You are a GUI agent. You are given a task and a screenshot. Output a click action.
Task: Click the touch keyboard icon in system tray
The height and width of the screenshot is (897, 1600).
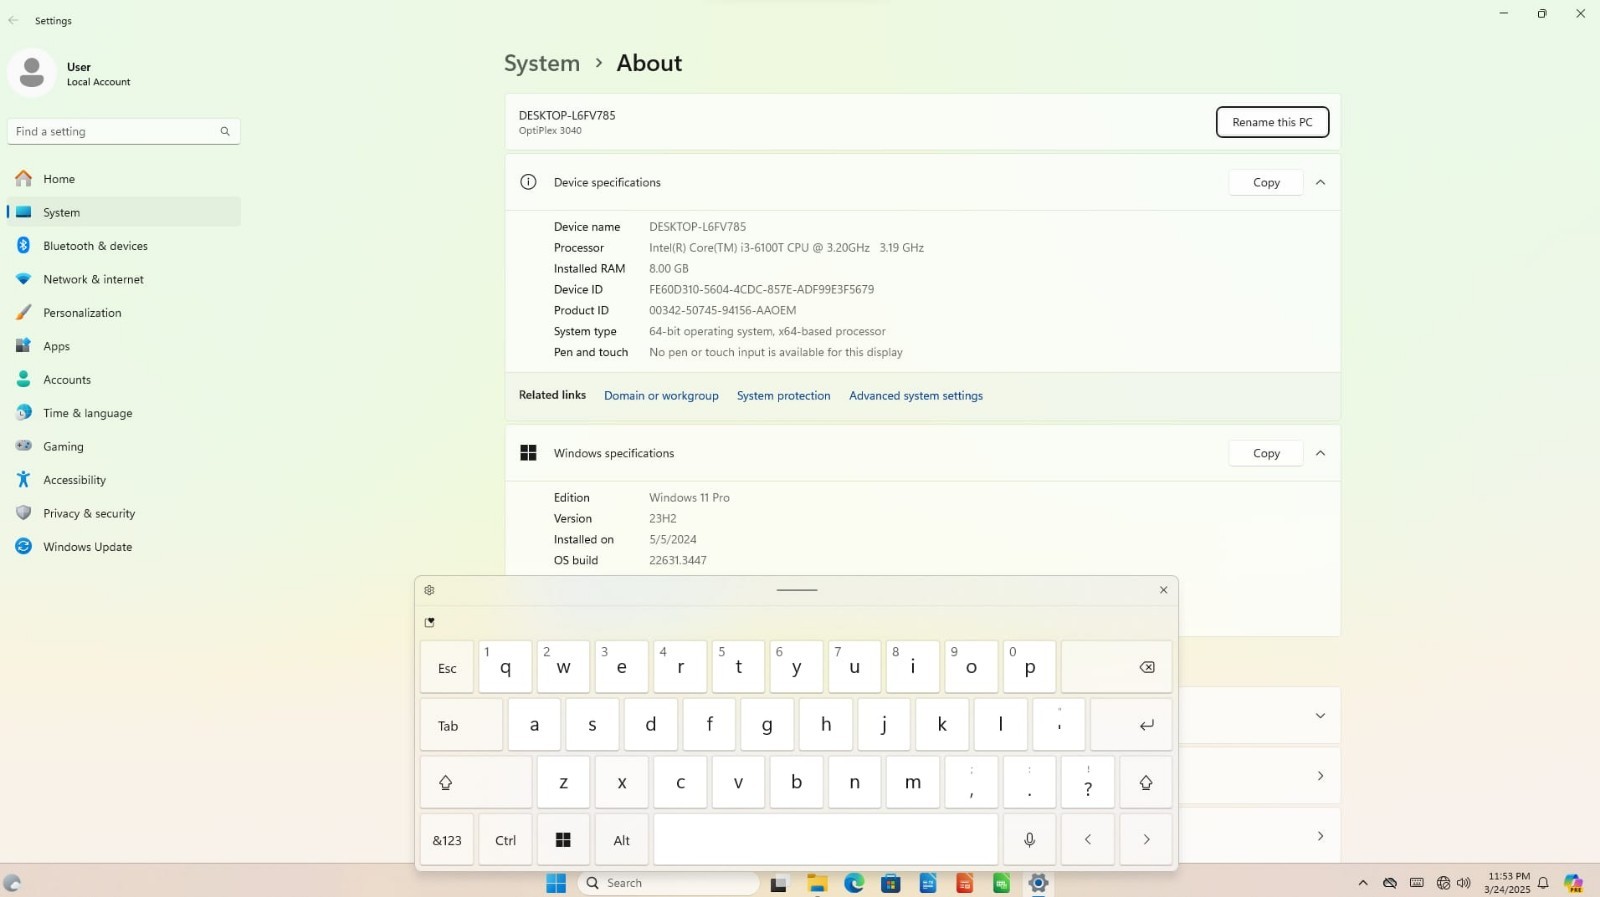(x=1416, y=883)
